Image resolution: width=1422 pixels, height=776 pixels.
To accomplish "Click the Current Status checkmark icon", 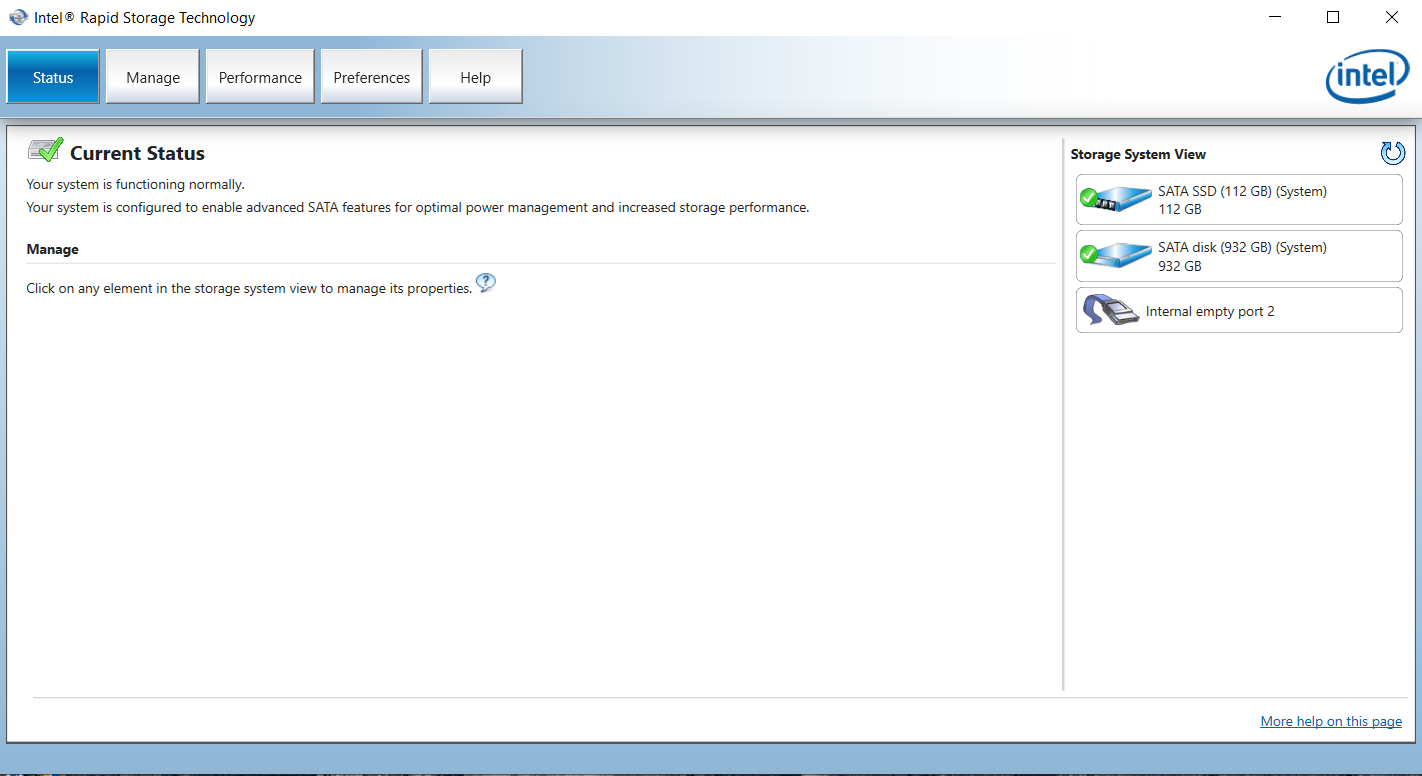I will (45, 151).
